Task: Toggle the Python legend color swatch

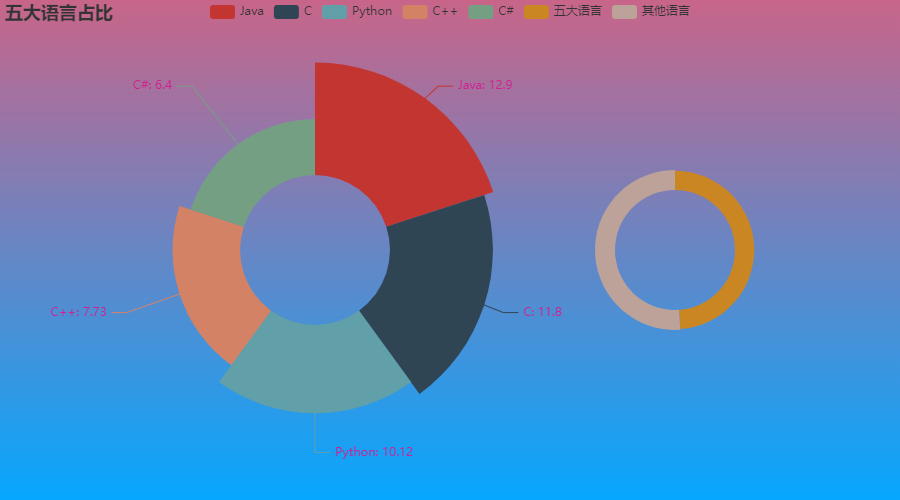Action: (x=334, y=11)
